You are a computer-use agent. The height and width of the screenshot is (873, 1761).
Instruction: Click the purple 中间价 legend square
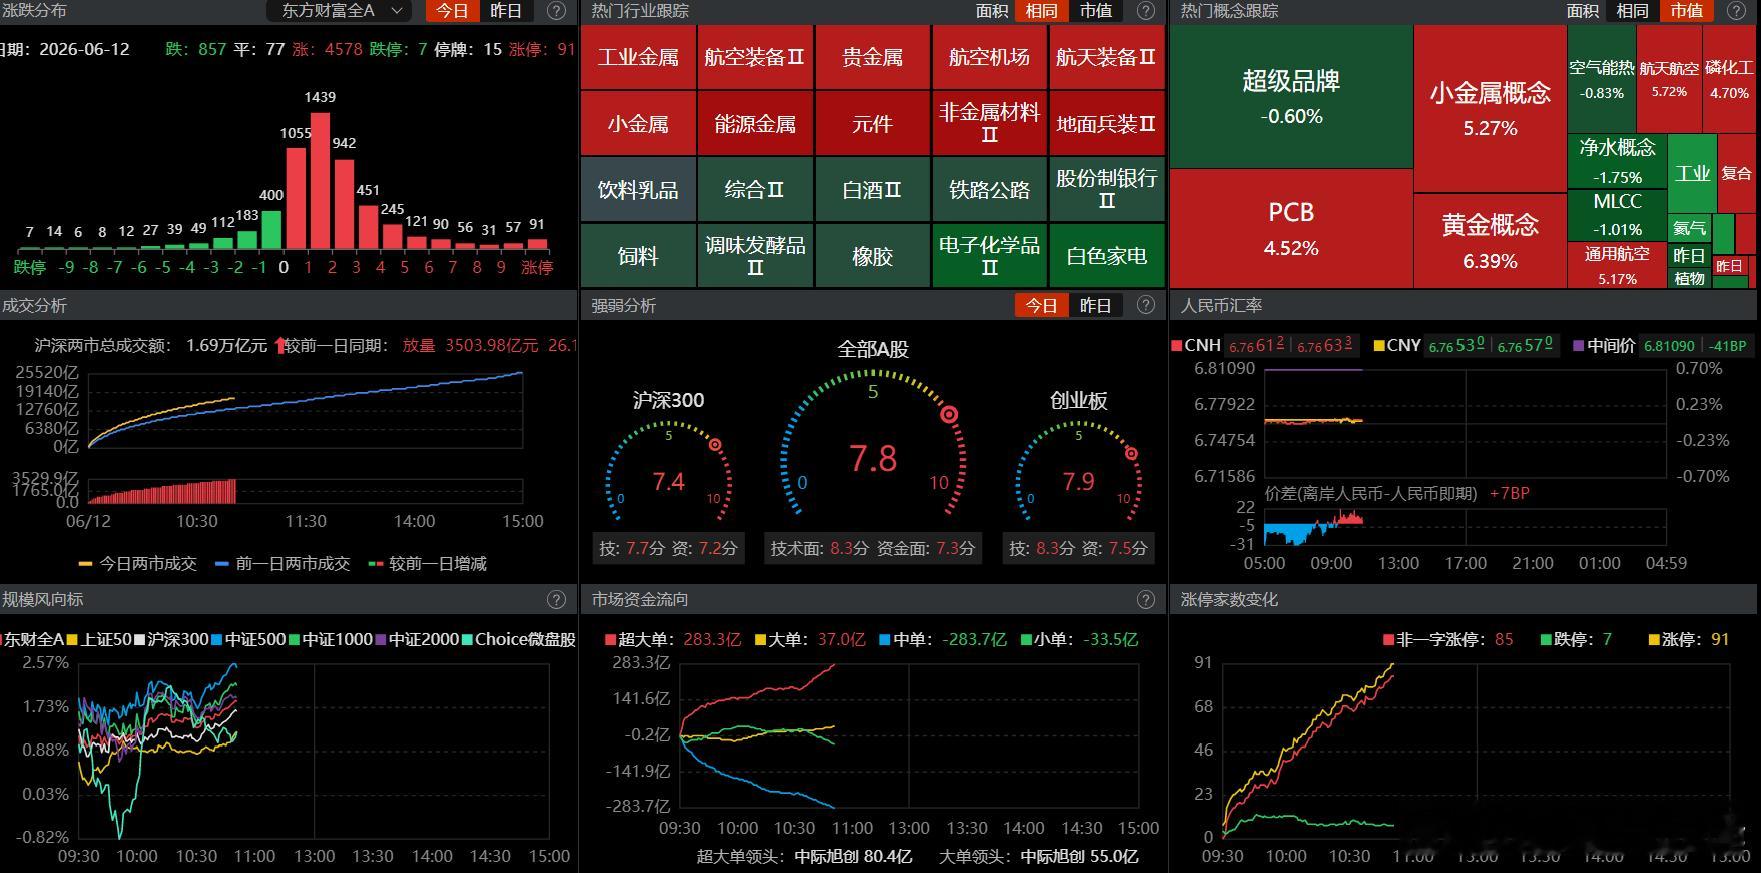(x=1579, y=346)
